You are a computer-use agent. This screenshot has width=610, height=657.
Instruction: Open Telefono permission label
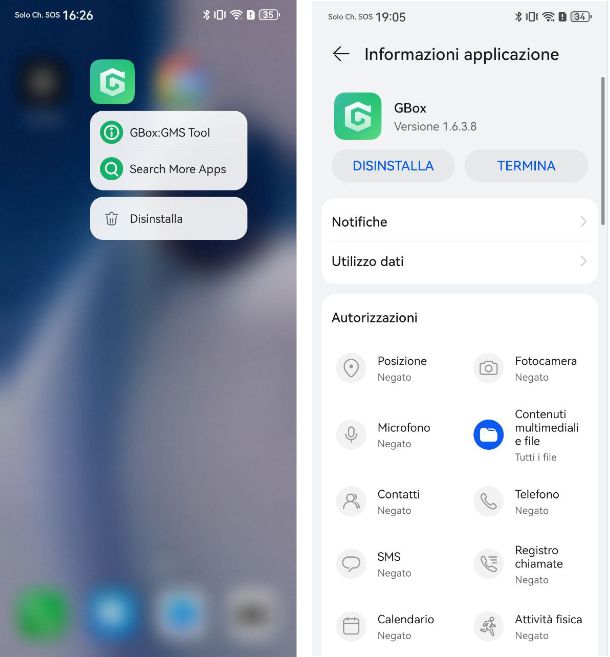(537, 494)
